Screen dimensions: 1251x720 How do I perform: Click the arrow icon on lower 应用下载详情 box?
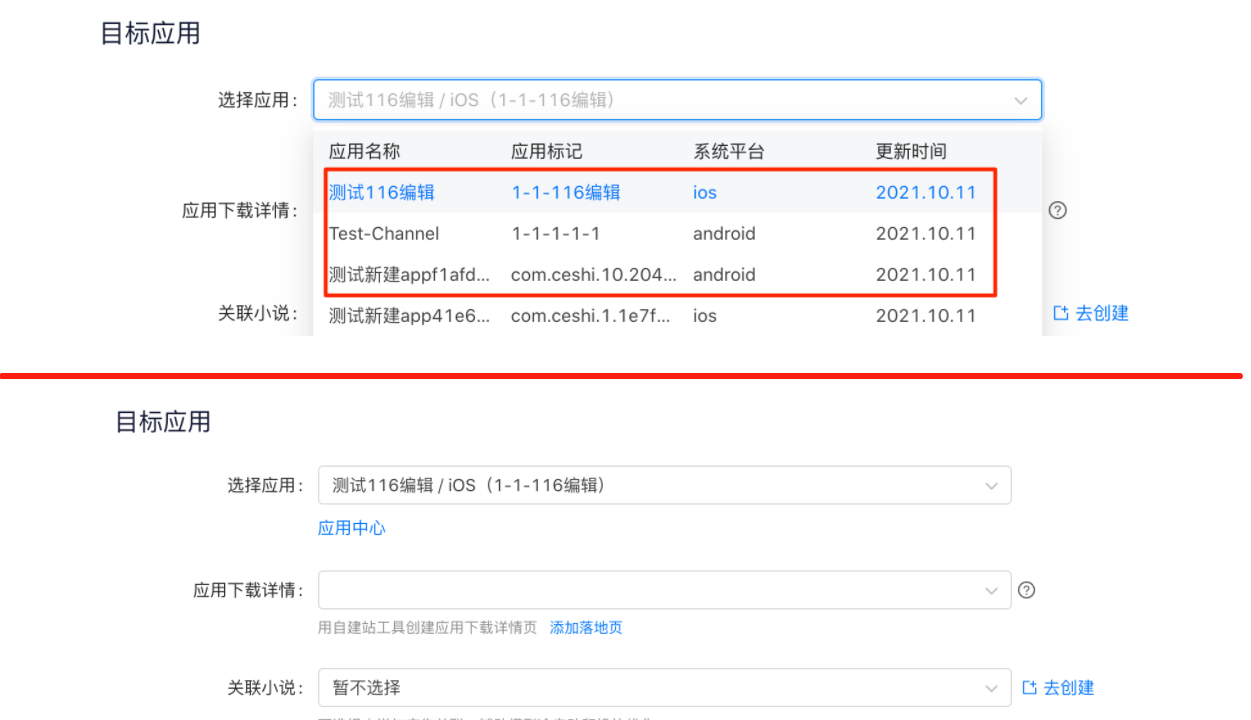(x=990, y=590)
